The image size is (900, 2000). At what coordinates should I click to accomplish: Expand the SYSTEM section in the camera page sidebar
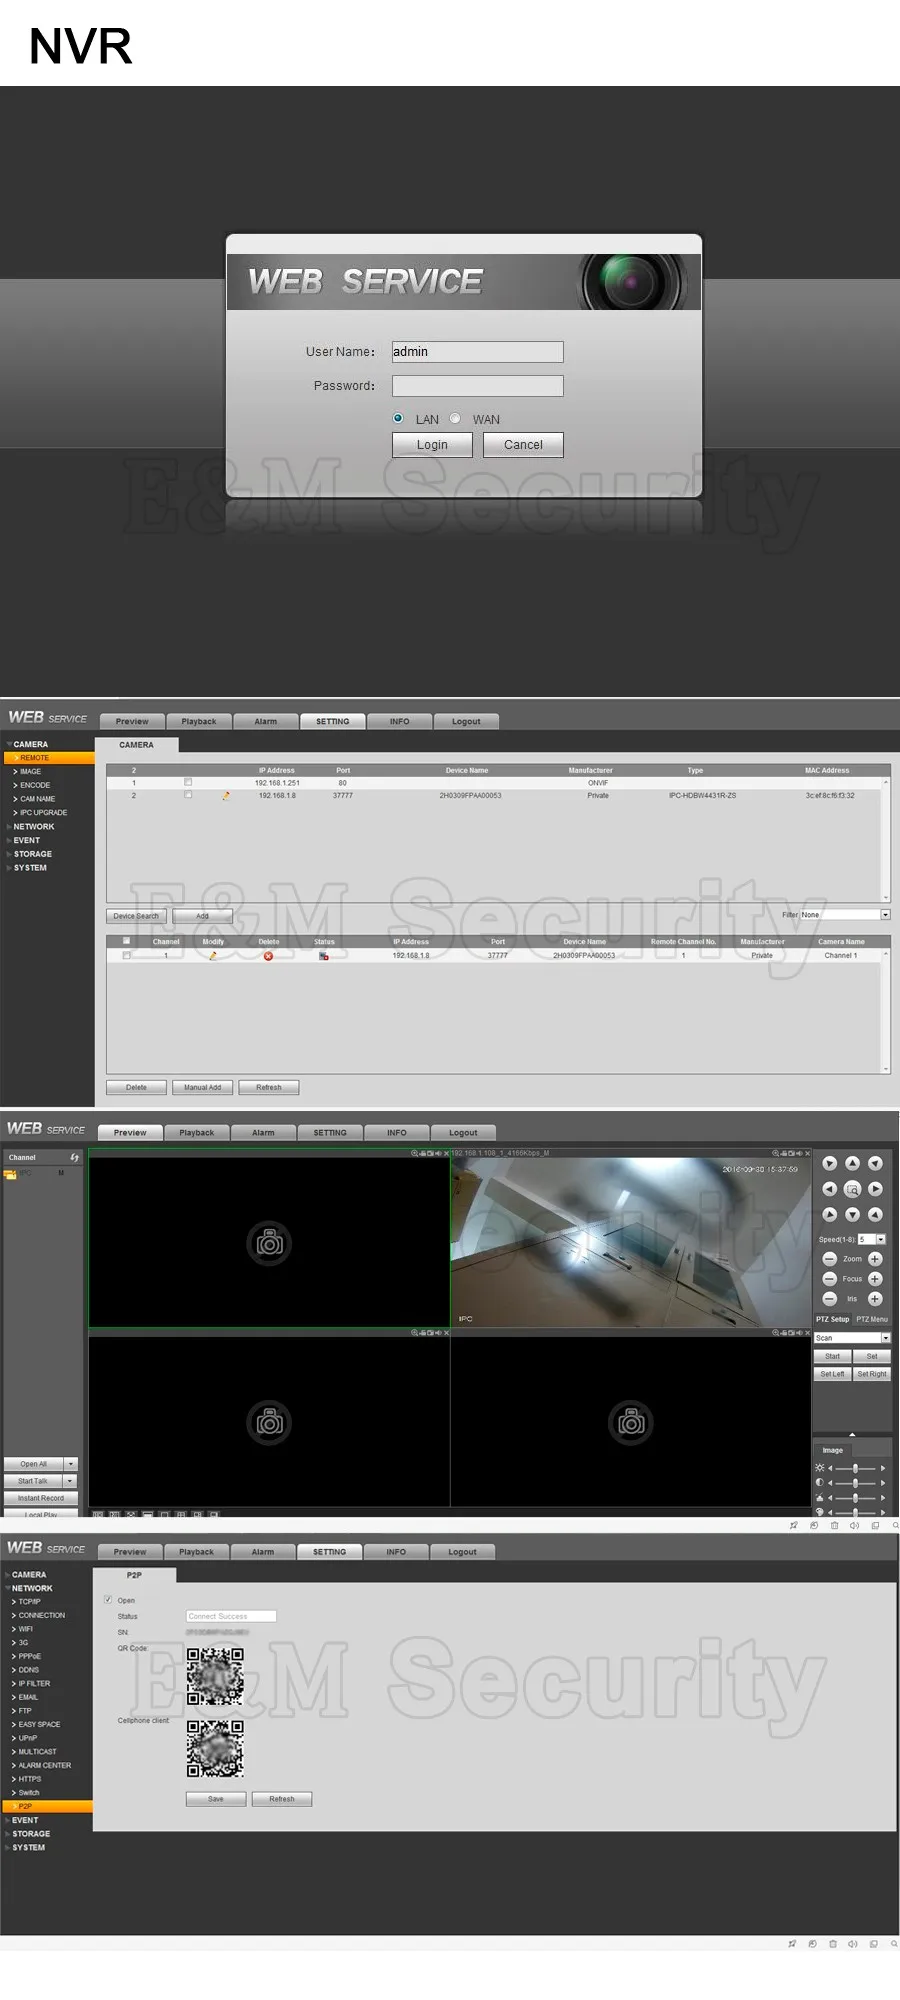tap(30, 868)
